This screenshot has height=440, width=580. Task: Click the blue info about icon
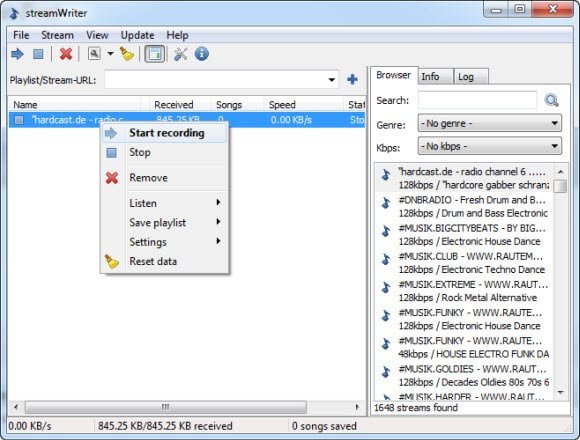point(202,54)
